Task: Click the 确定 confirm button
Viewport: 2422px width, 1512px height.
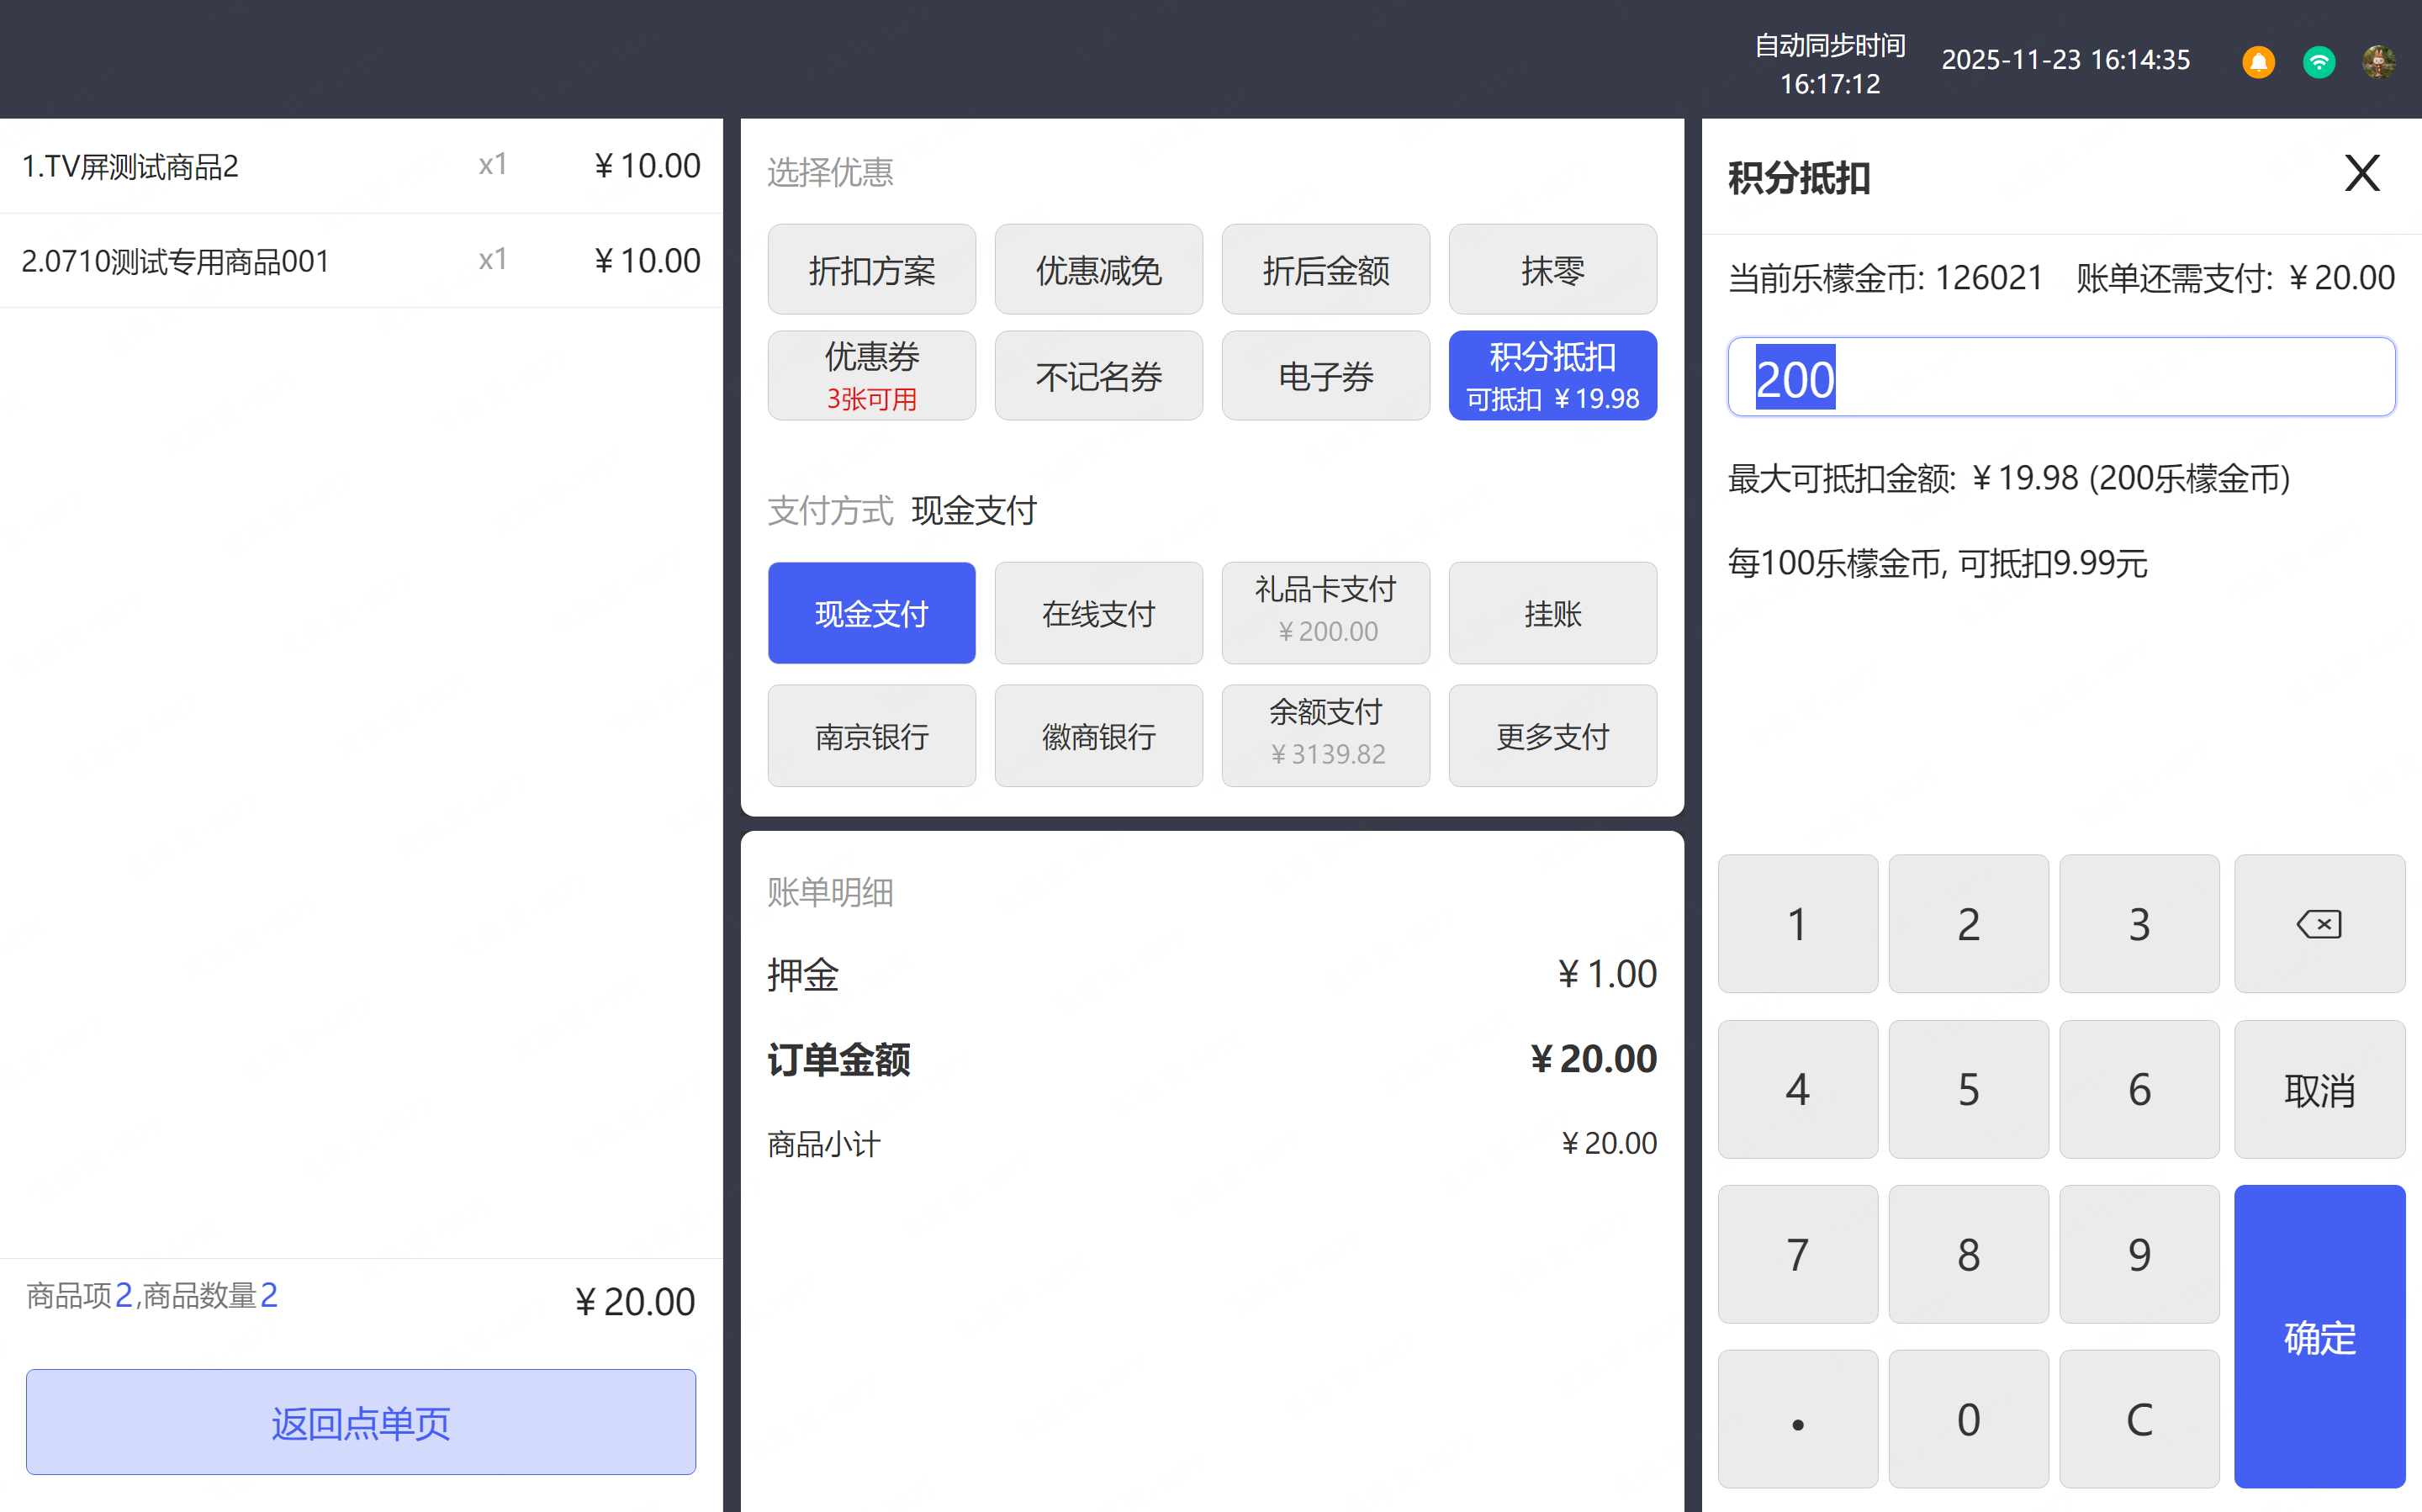Action: tap(2318, 1336)
